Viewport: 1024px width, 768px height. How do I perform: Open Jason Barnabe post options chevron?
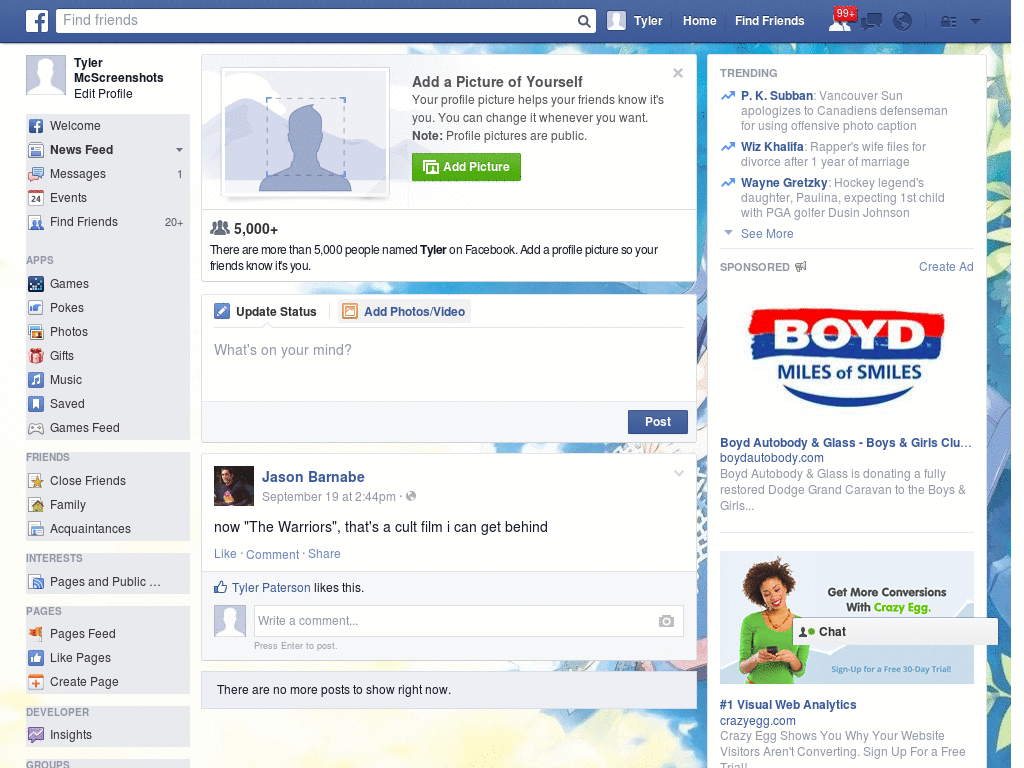679,473
